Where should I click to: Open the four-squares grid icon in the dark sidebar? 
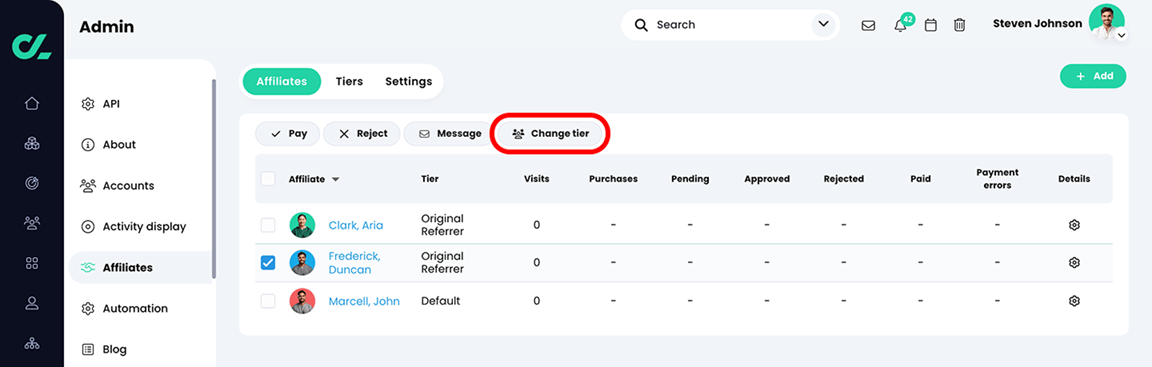click(32, 263)
